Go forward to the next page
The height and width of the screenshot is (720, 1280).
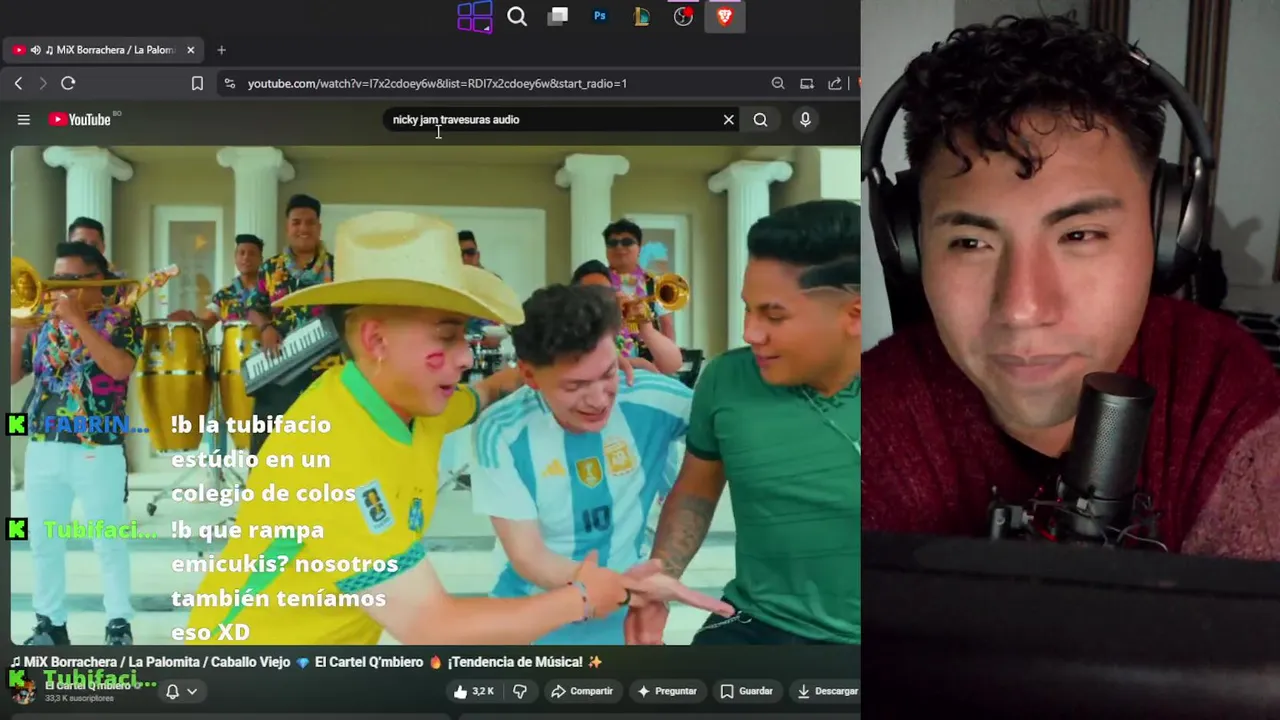click(x=42, y=84)
